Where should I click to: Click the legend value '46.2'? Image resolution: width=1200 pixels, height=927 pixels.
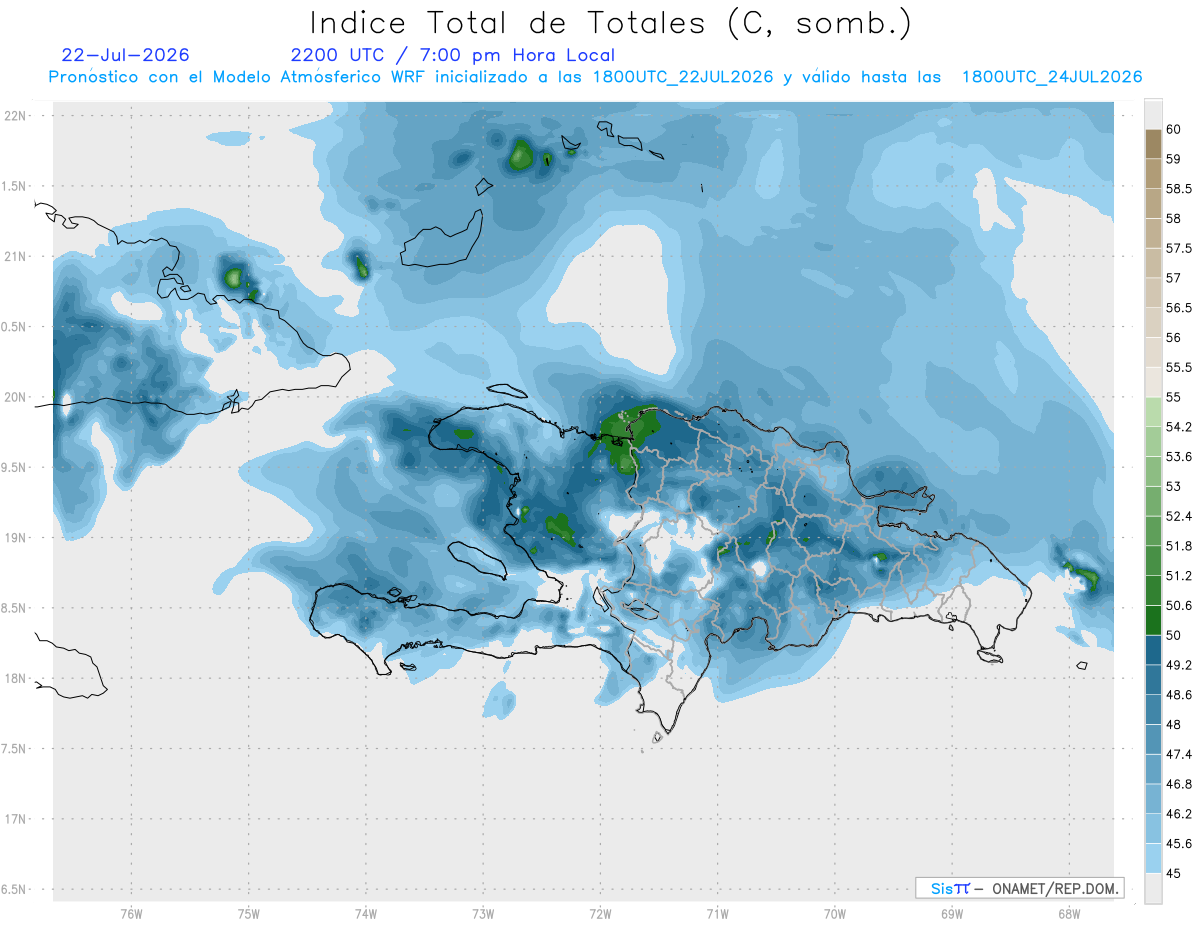coord(1179,814)
